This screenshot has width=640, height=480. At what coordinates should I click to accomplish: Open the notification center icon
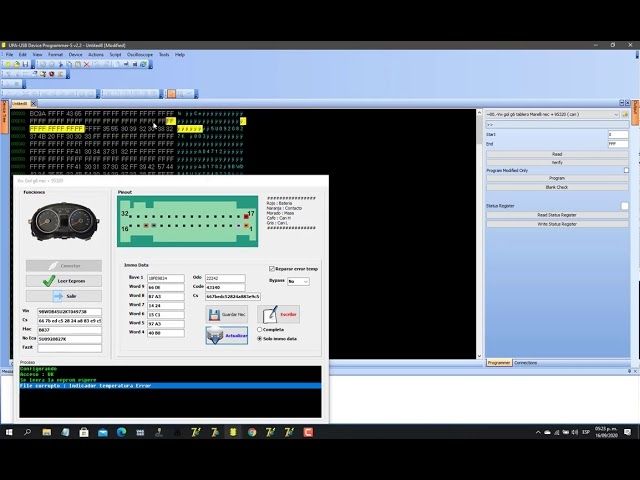pyautogui.click(x=627, y=432)
